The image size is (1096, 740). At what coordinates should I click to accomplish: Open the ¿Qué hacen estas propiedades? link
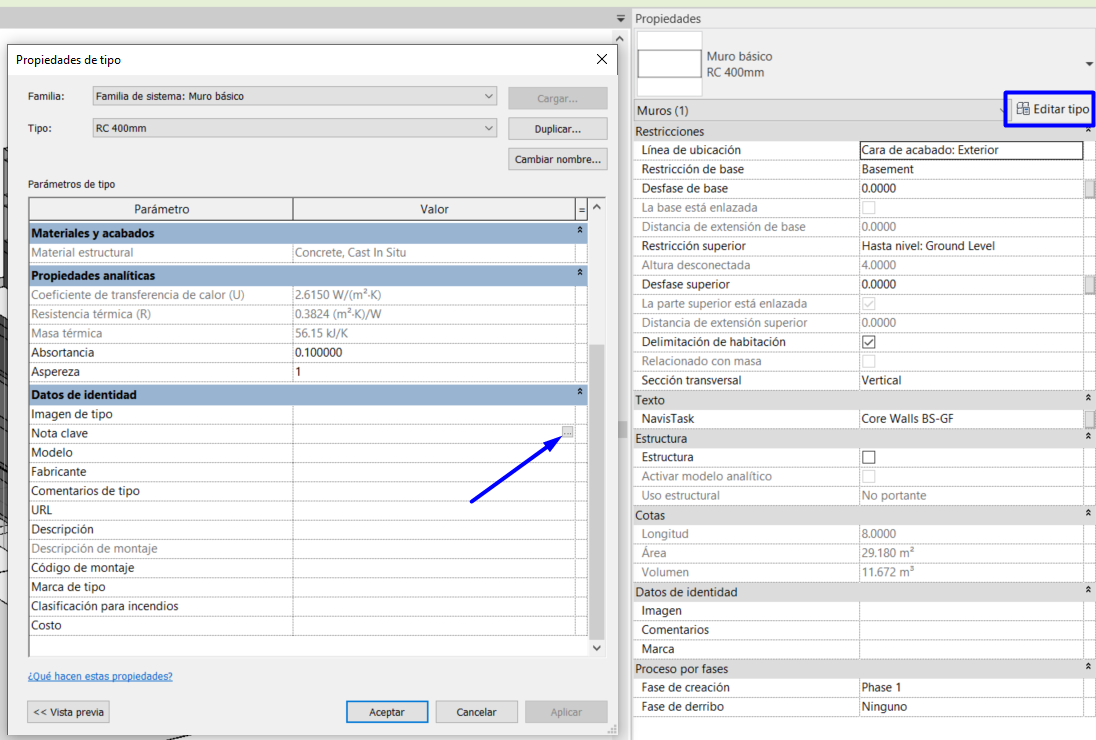click(x=100, y=676)
